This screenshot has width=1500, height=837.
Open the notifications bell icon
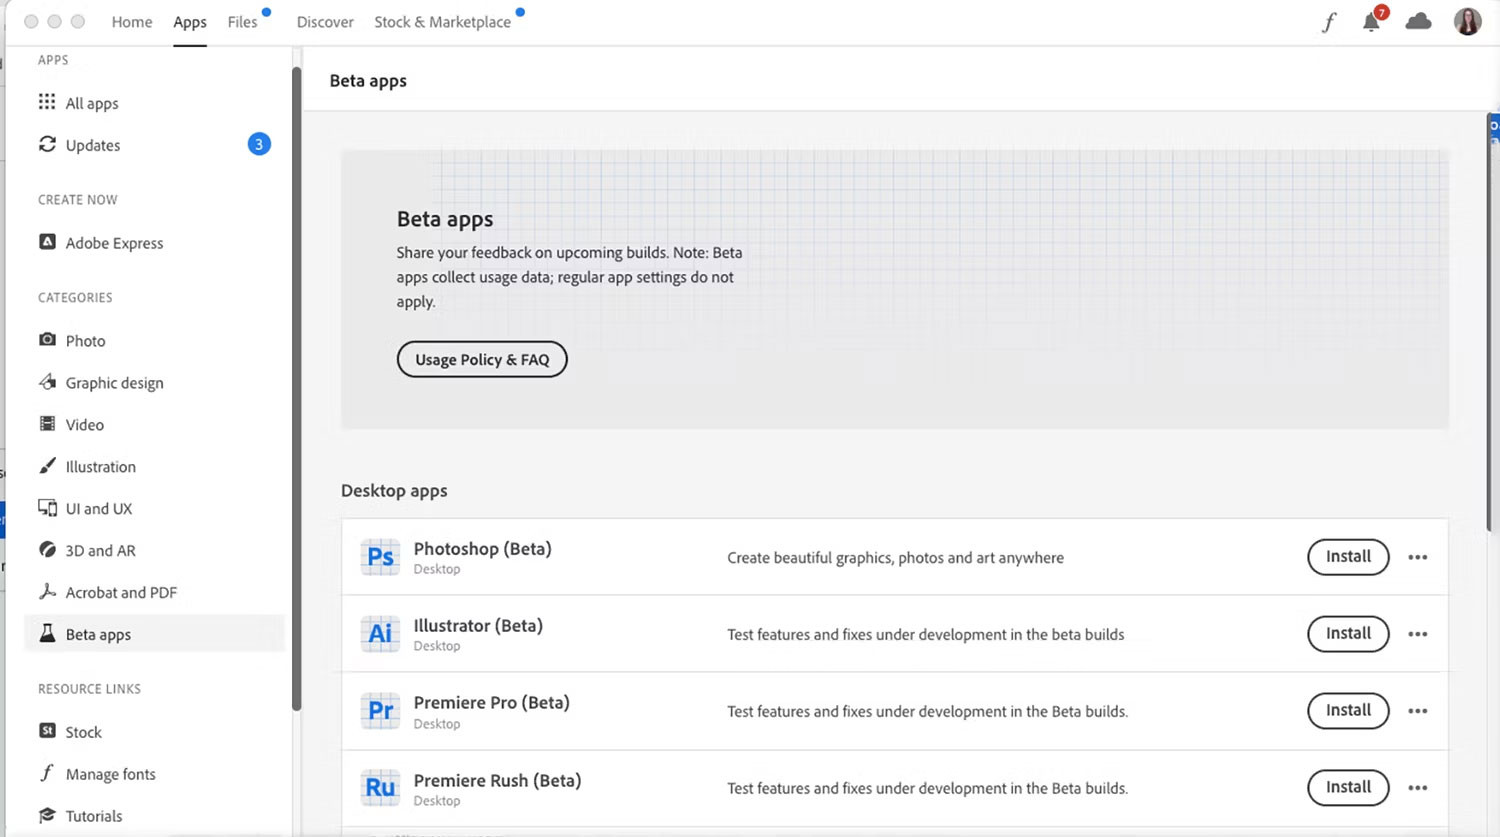[x=1371, y=21]
